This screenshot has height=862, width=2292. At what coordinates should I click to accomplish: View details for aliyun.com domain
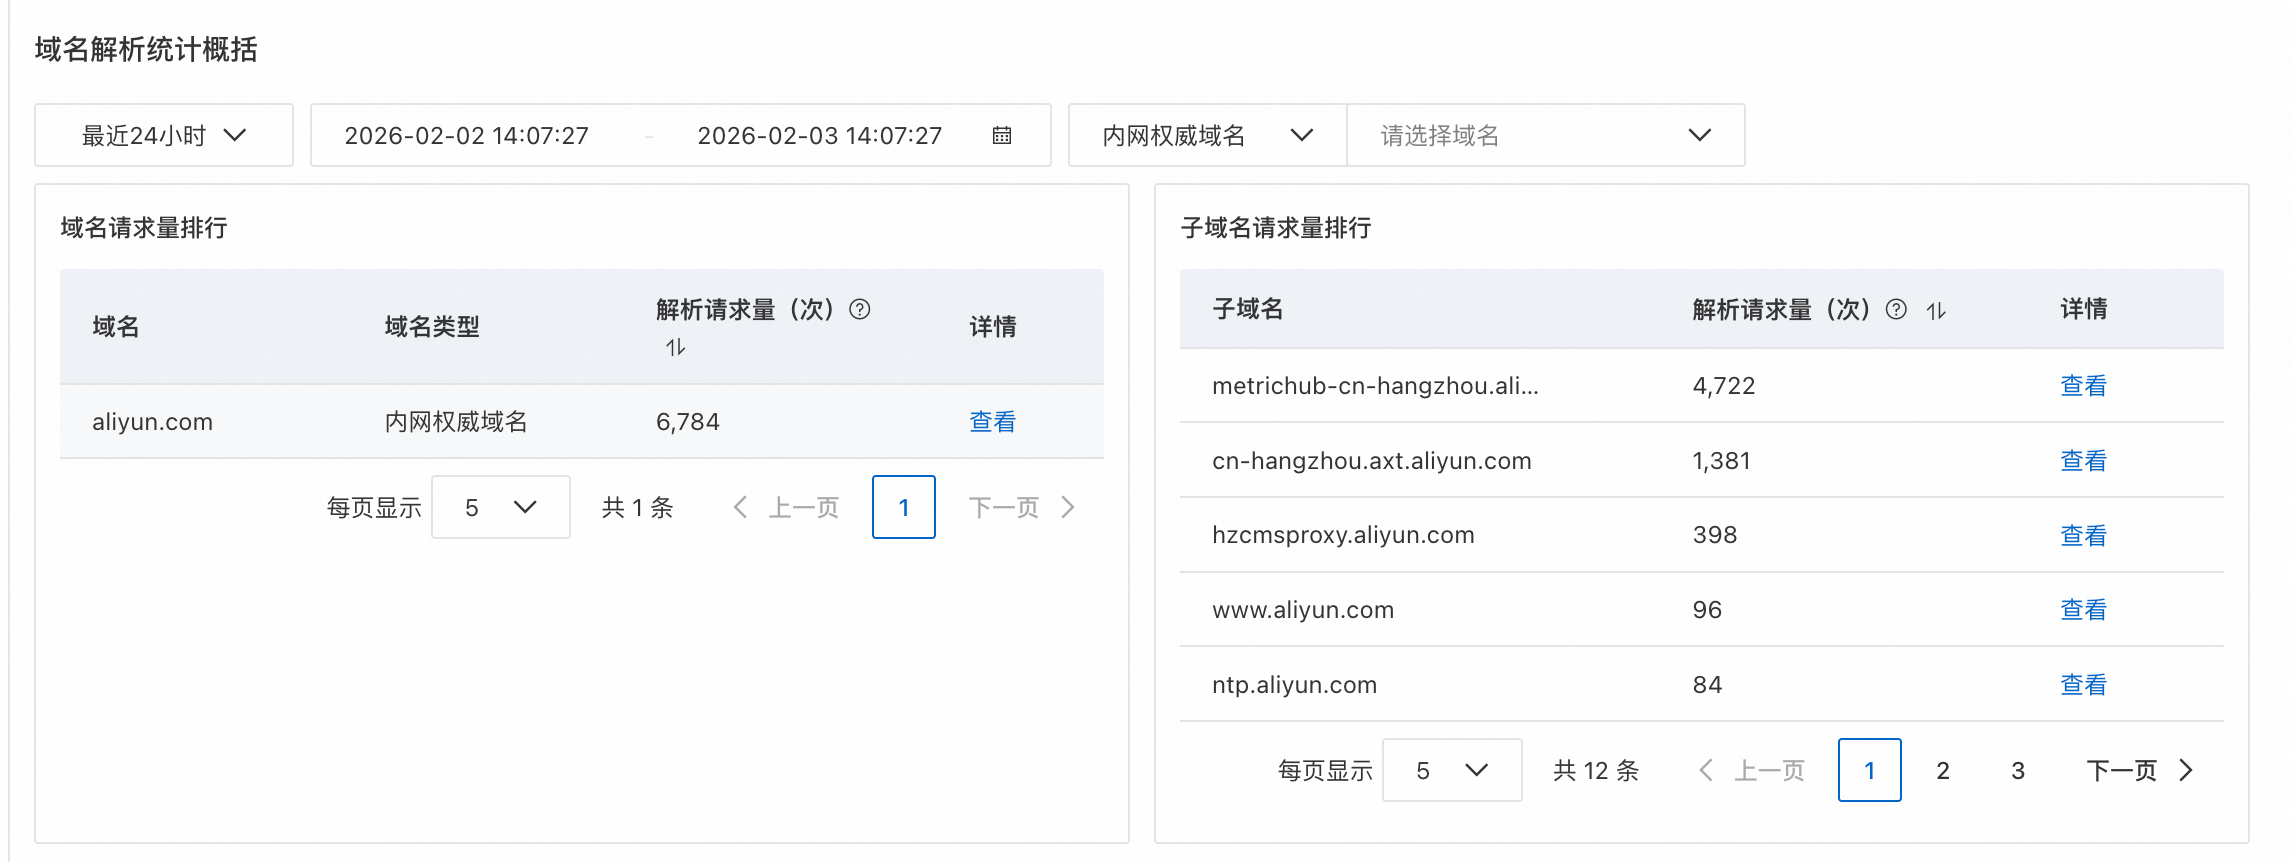point(993,422)
